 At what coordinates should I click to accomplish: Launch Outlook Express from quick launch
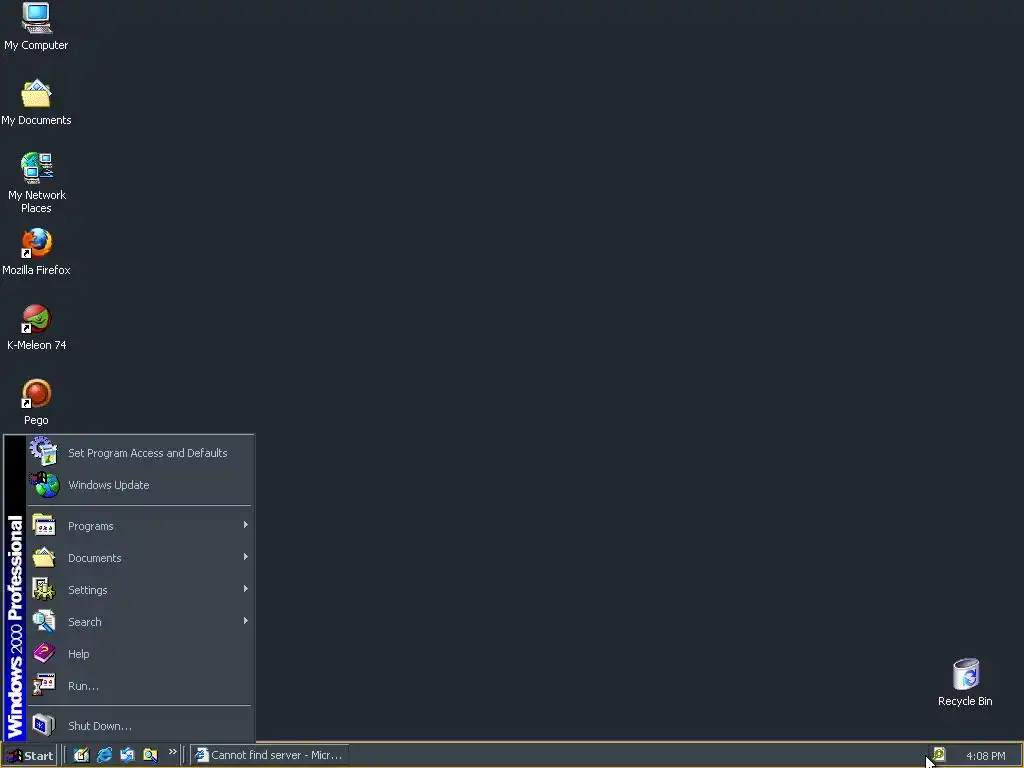(x=127, y=755)
